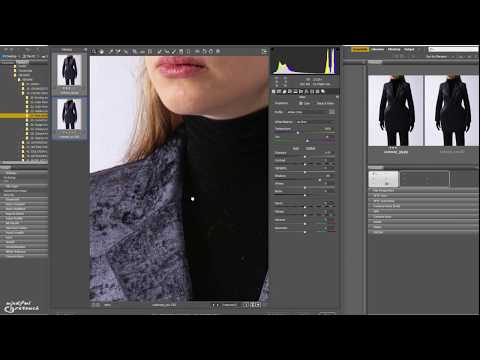Viewport: 480px width, 360px height.
Task: Toggle Camera Raw full screen mode
Action: pyautogui.click(x=264, y=51)
